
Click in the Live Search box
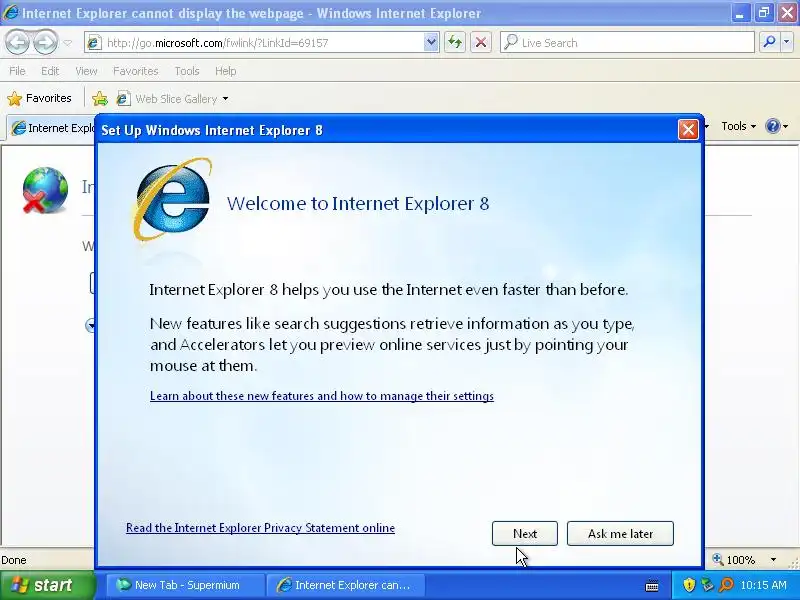tap(627, 43)
